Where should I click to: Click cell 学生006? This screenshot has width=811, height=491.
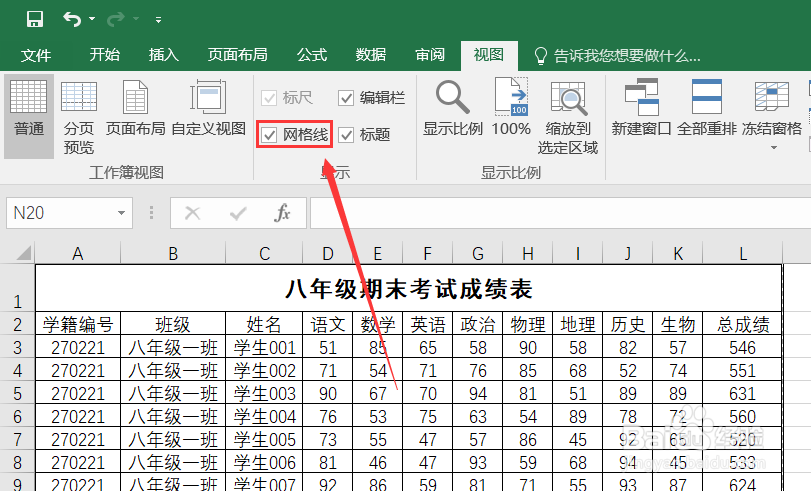click(264, 463)
